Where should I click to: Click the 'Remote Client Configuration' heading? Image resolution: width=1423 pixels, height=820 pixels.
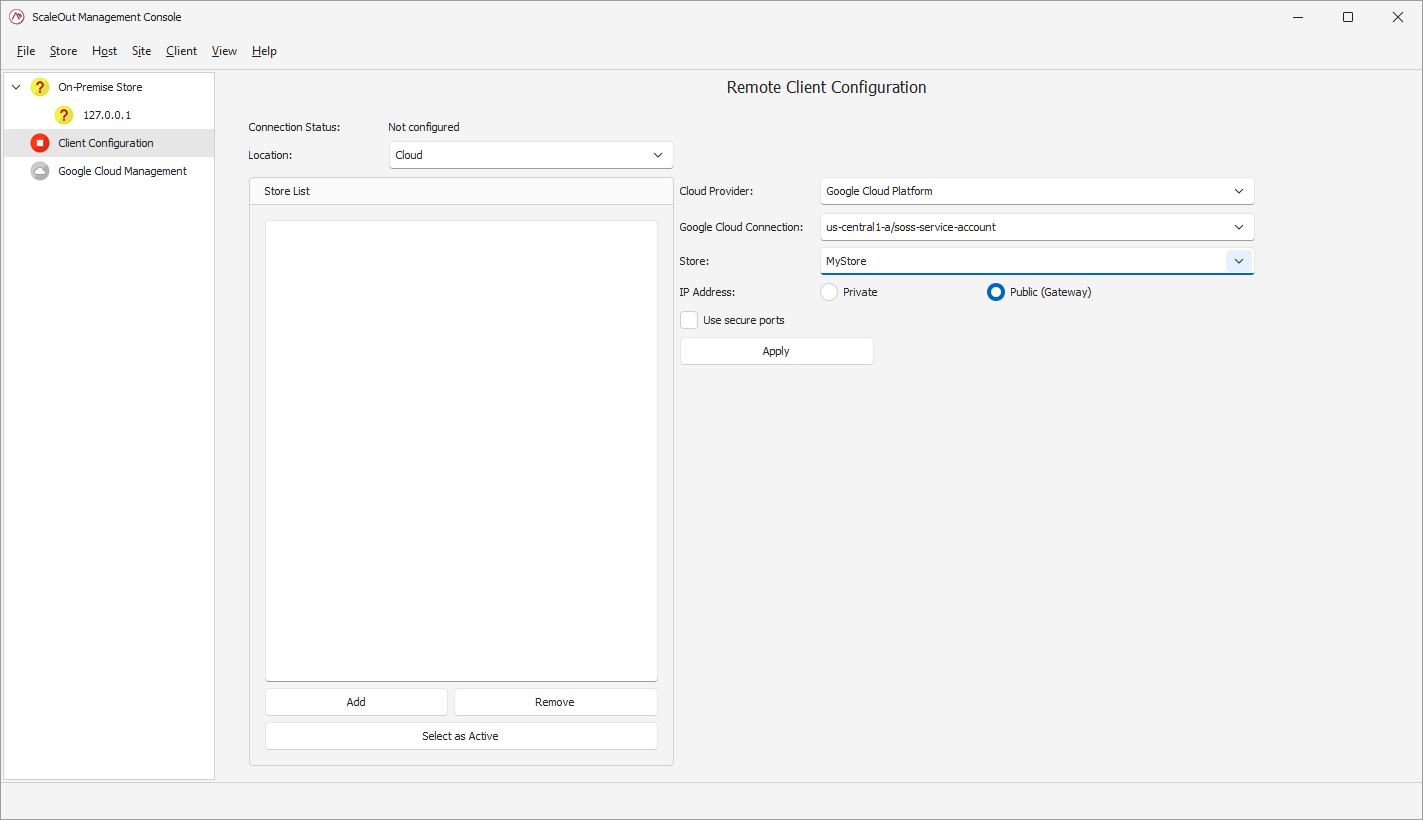click(x=826, y=87)
